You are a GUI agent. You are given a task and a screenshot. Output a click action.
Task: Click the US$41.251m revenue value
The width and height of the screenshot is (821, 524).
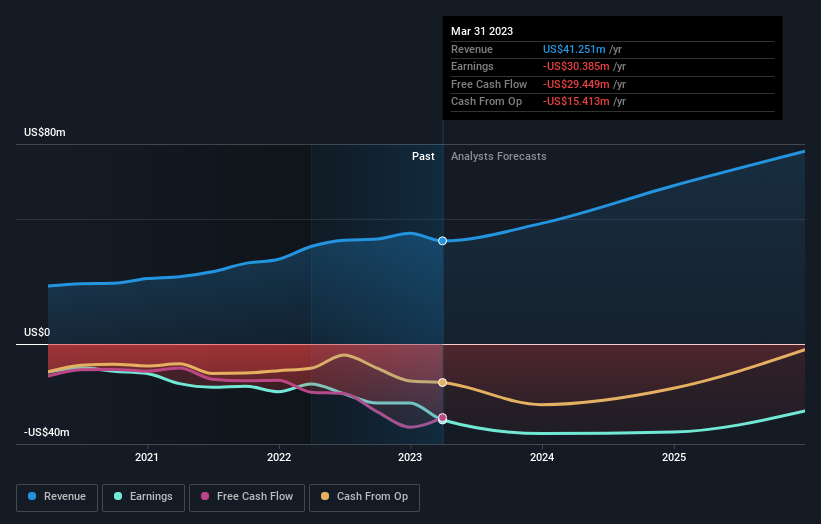click(x=574, y=49)
